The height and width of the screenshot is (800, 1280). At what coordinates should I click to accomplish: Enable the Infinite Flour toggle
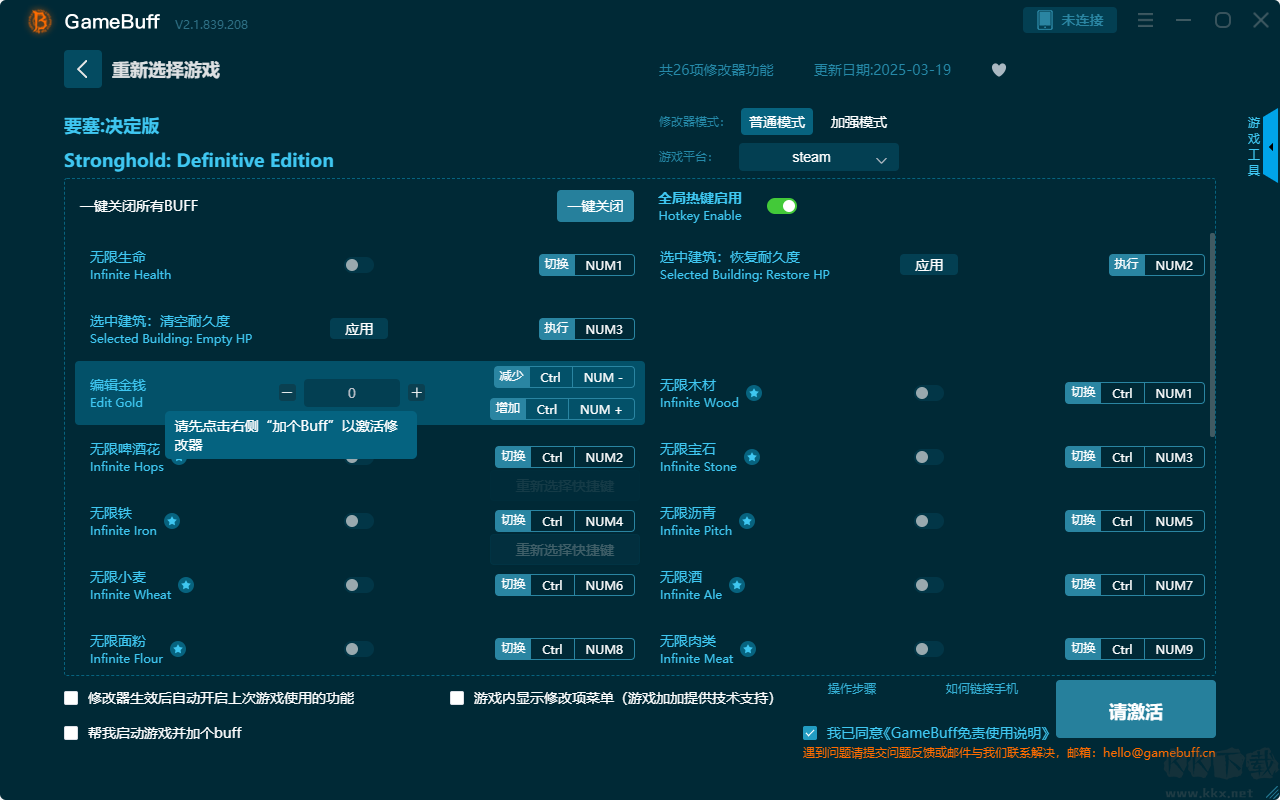pos(359,649)
